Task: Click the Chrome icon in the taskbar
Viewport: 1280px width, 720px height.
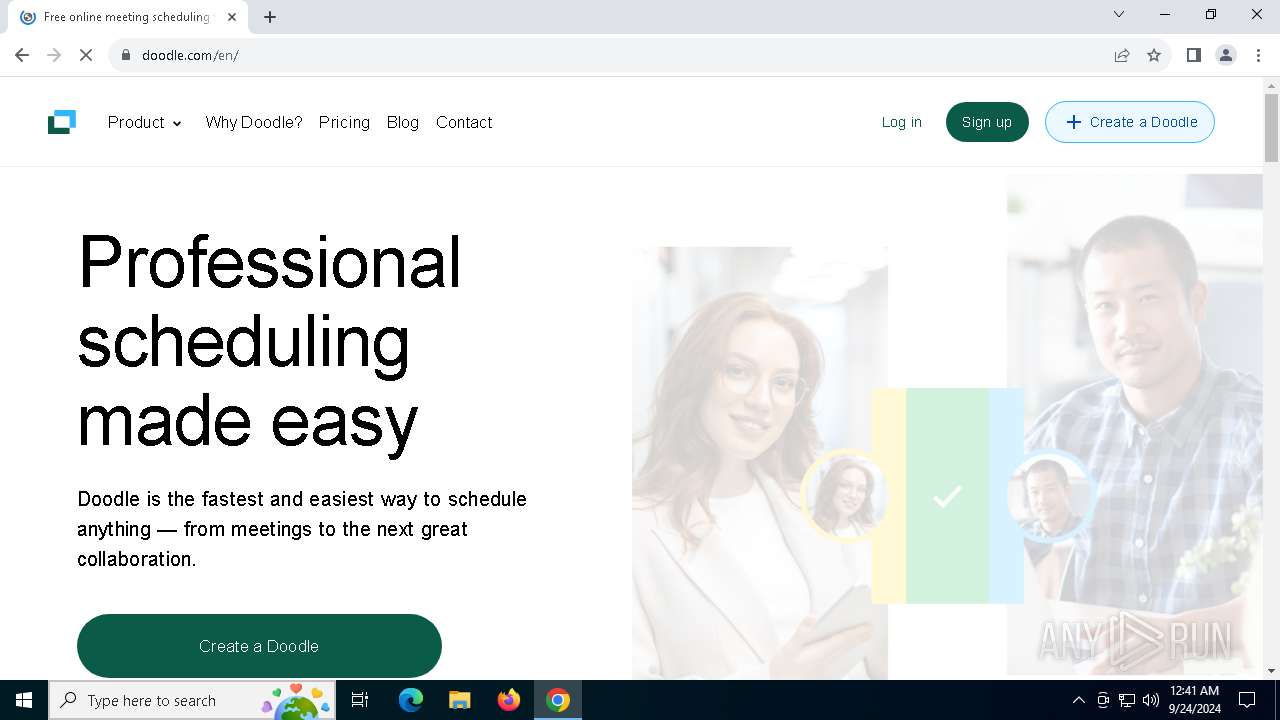Action: tap(558, 700)
